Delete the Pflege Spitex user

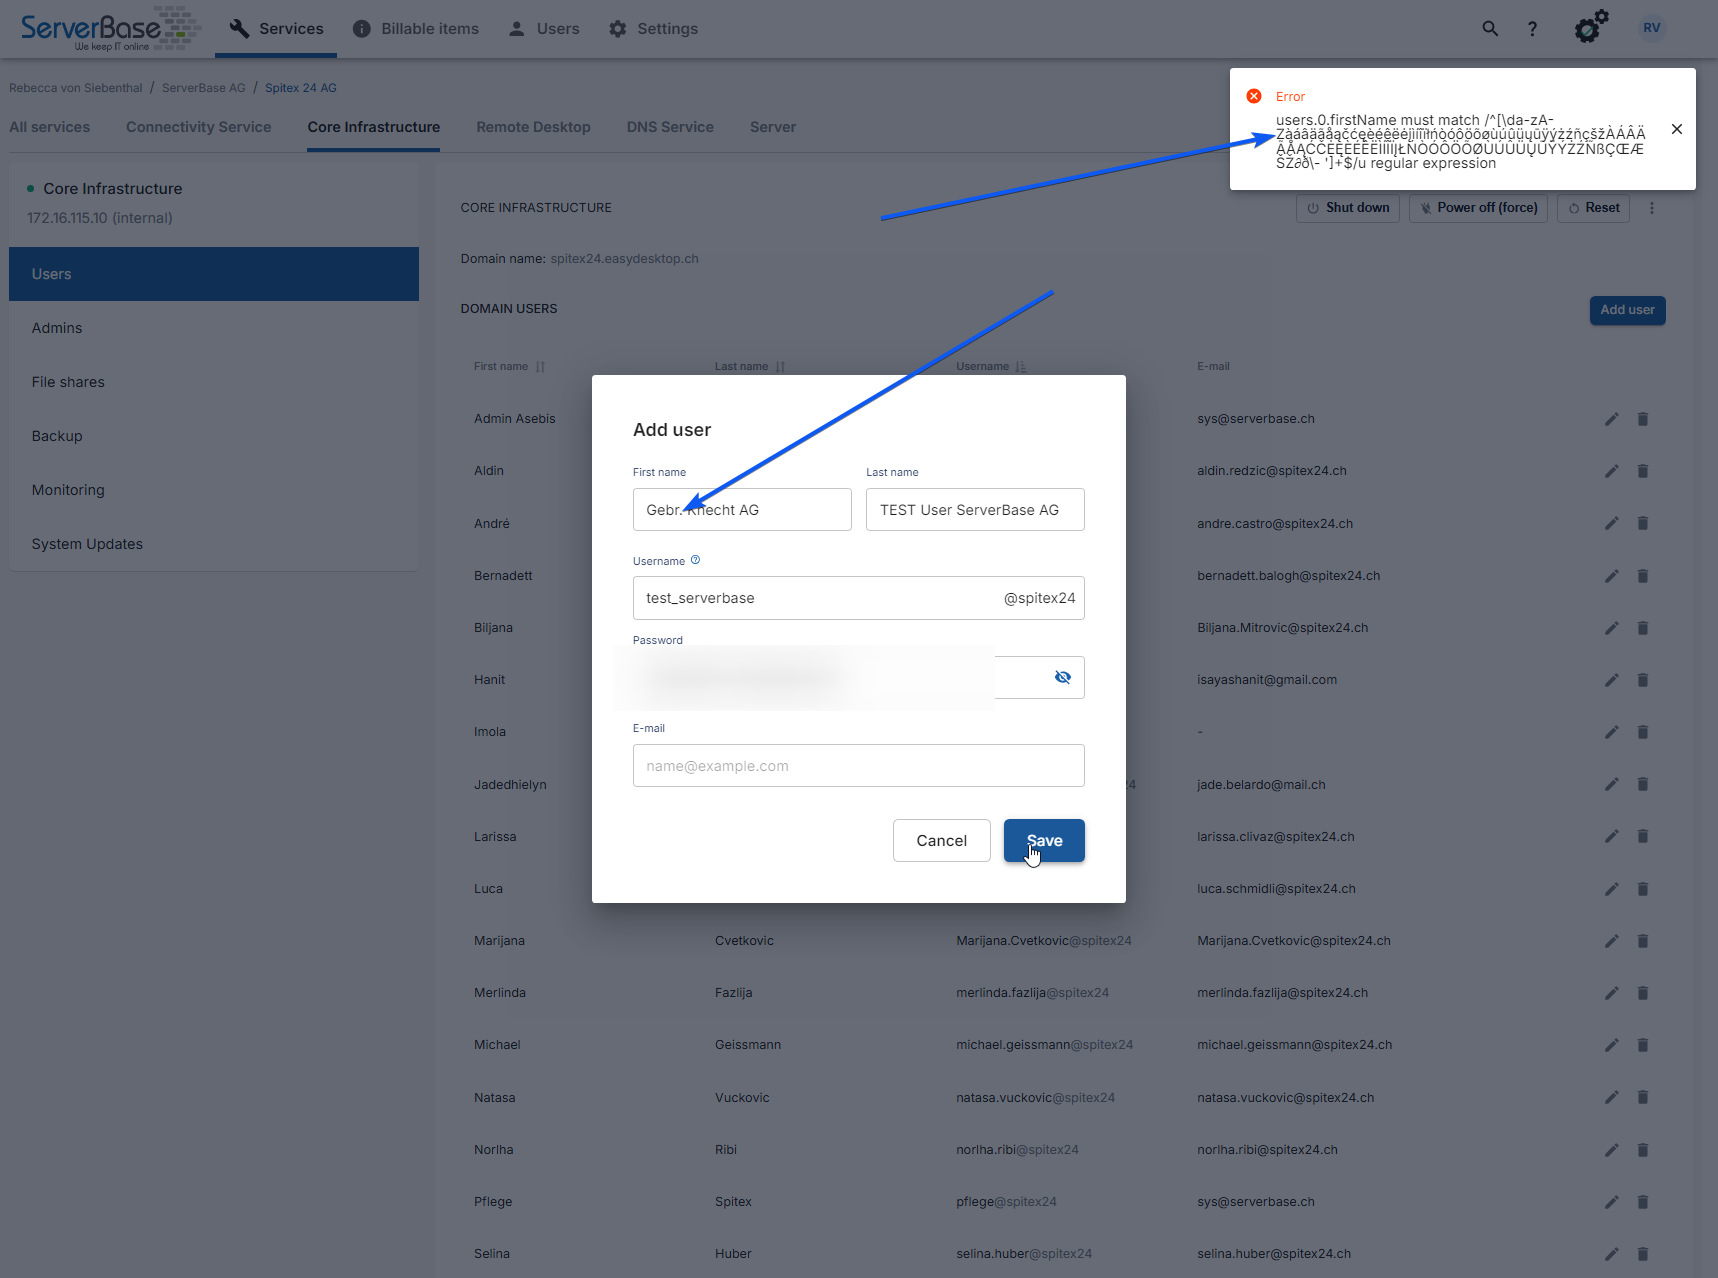[1642, 1202]
